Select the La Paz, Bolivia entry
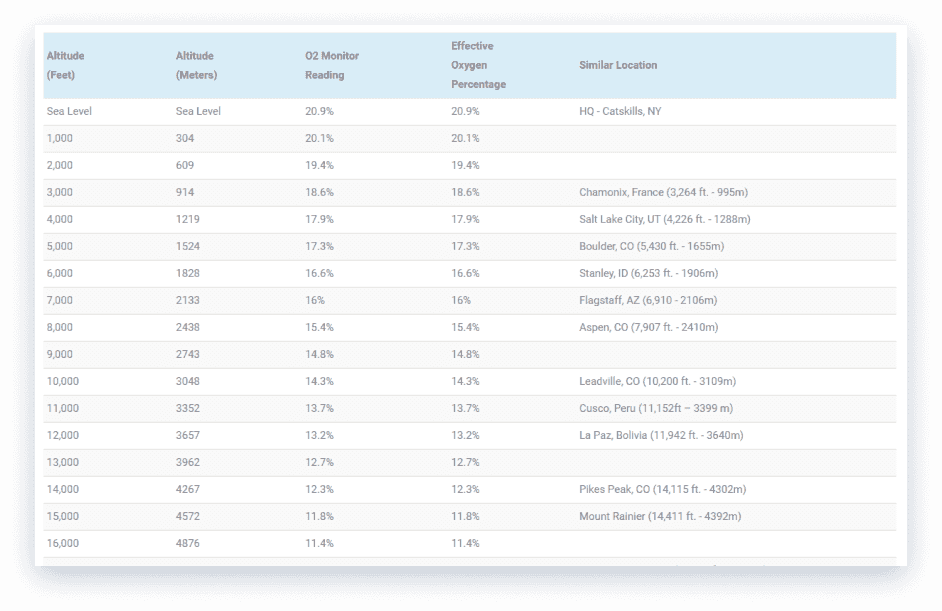 [x=661, y=435]
